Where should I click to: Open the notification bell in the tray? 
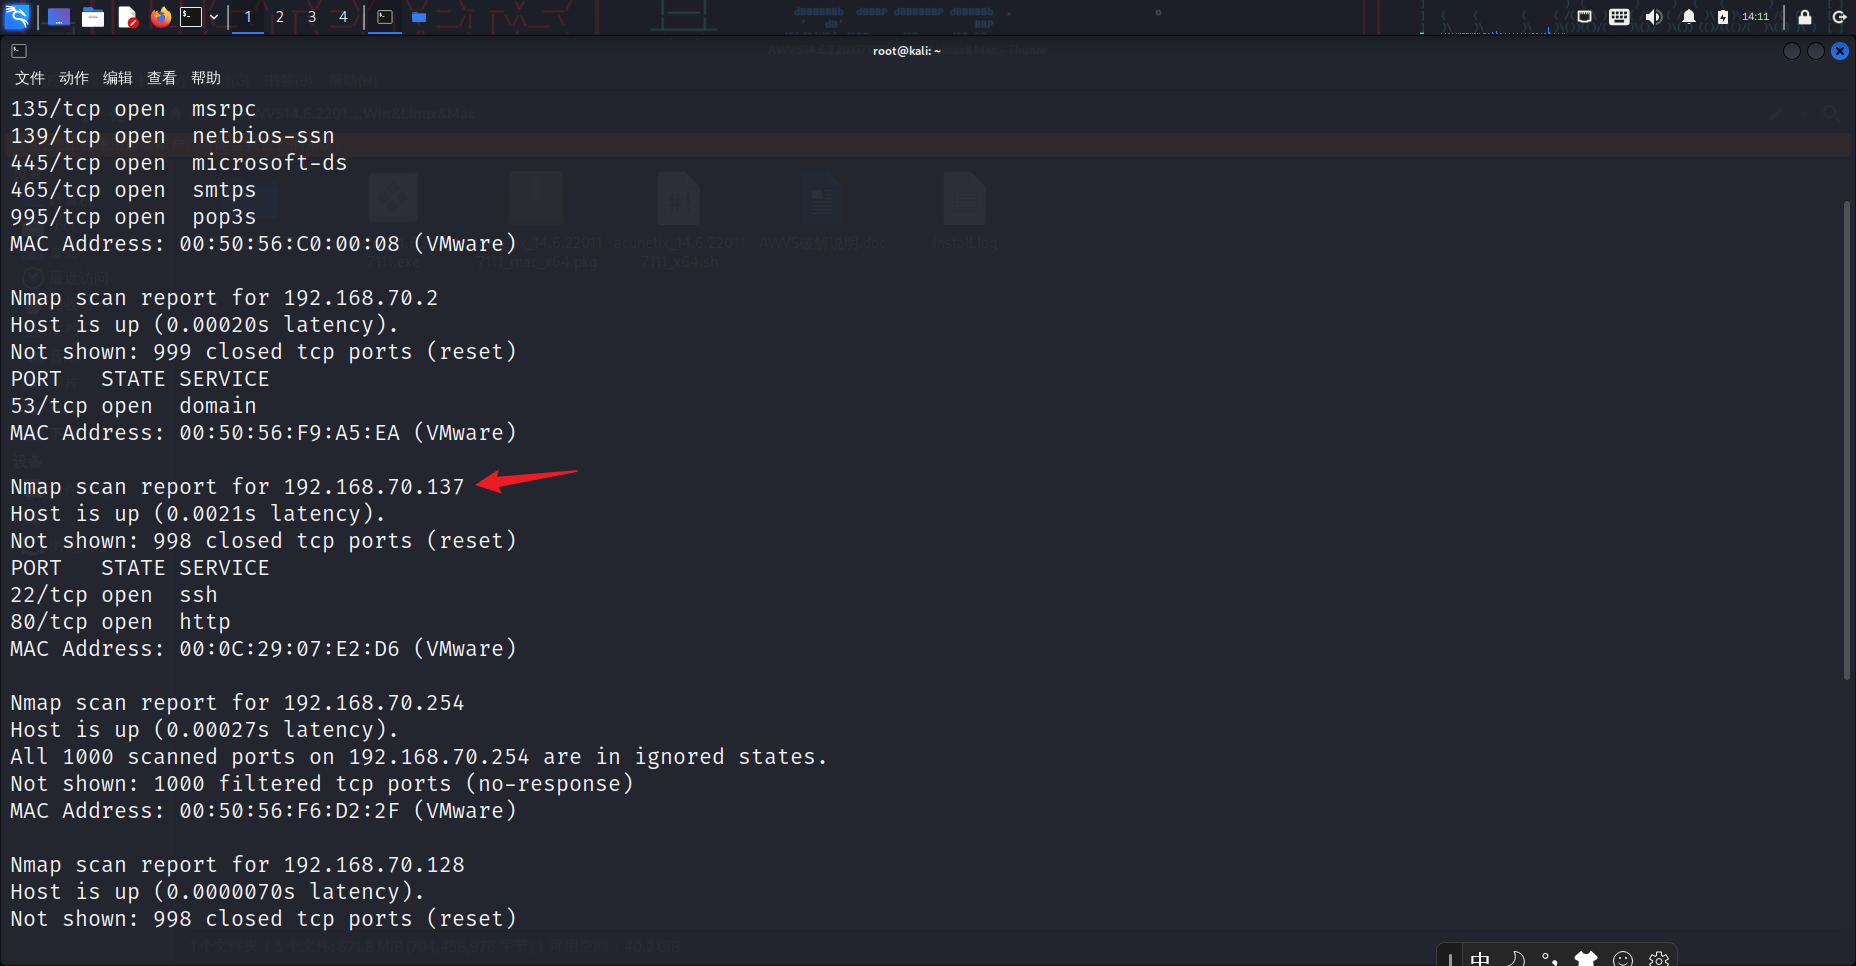pos(1688,17)
